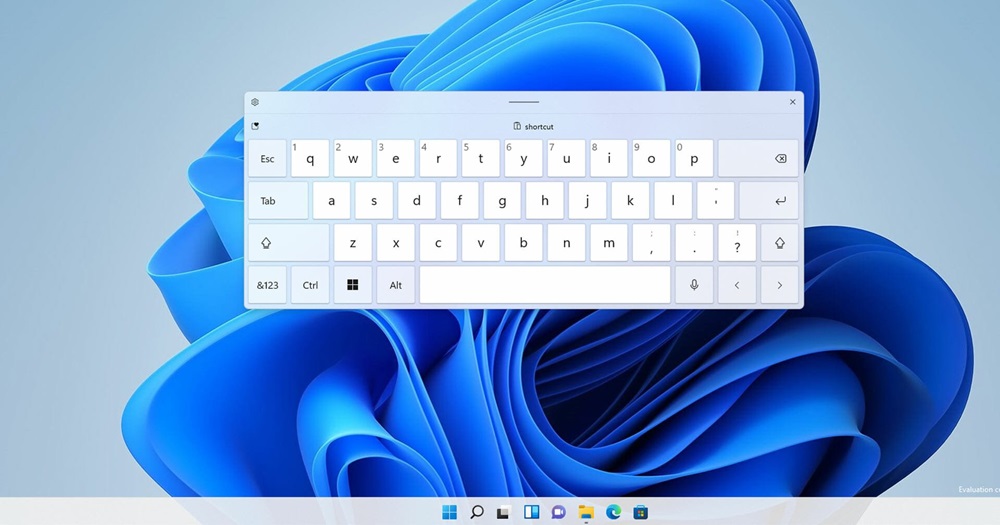Tap the i key
This screenshot has width=1000, height=525.
[609, 159]
